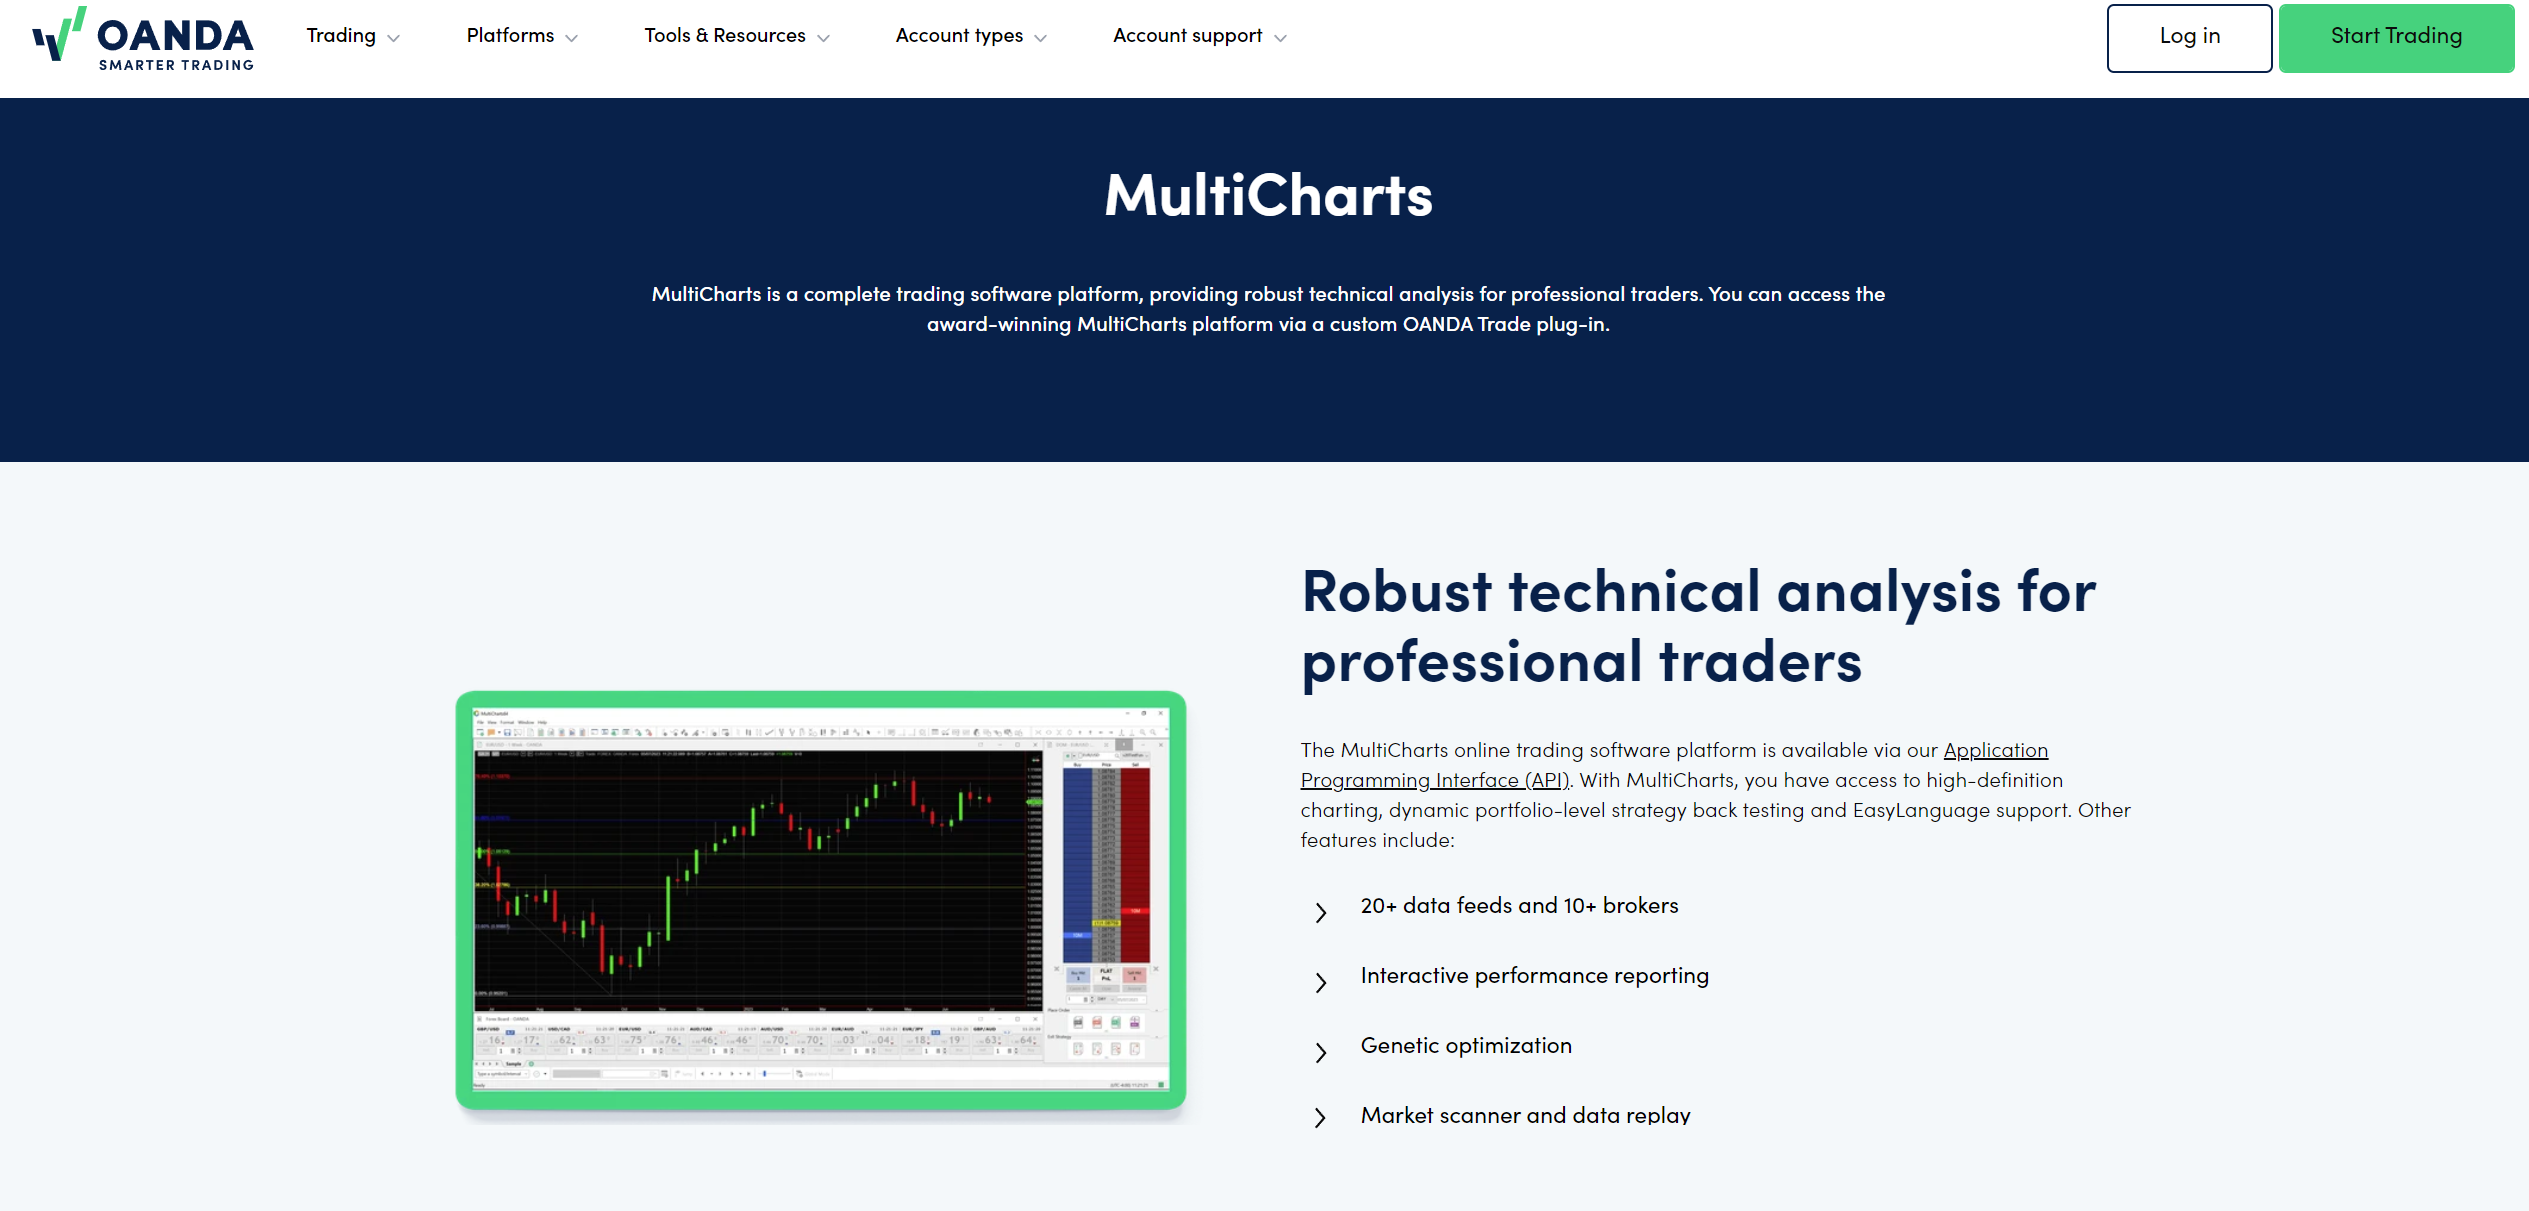Click the OANDA Smarter Trading wordmark
Viewport: 2529px width, 1211px height.
(x=176, y=44)
